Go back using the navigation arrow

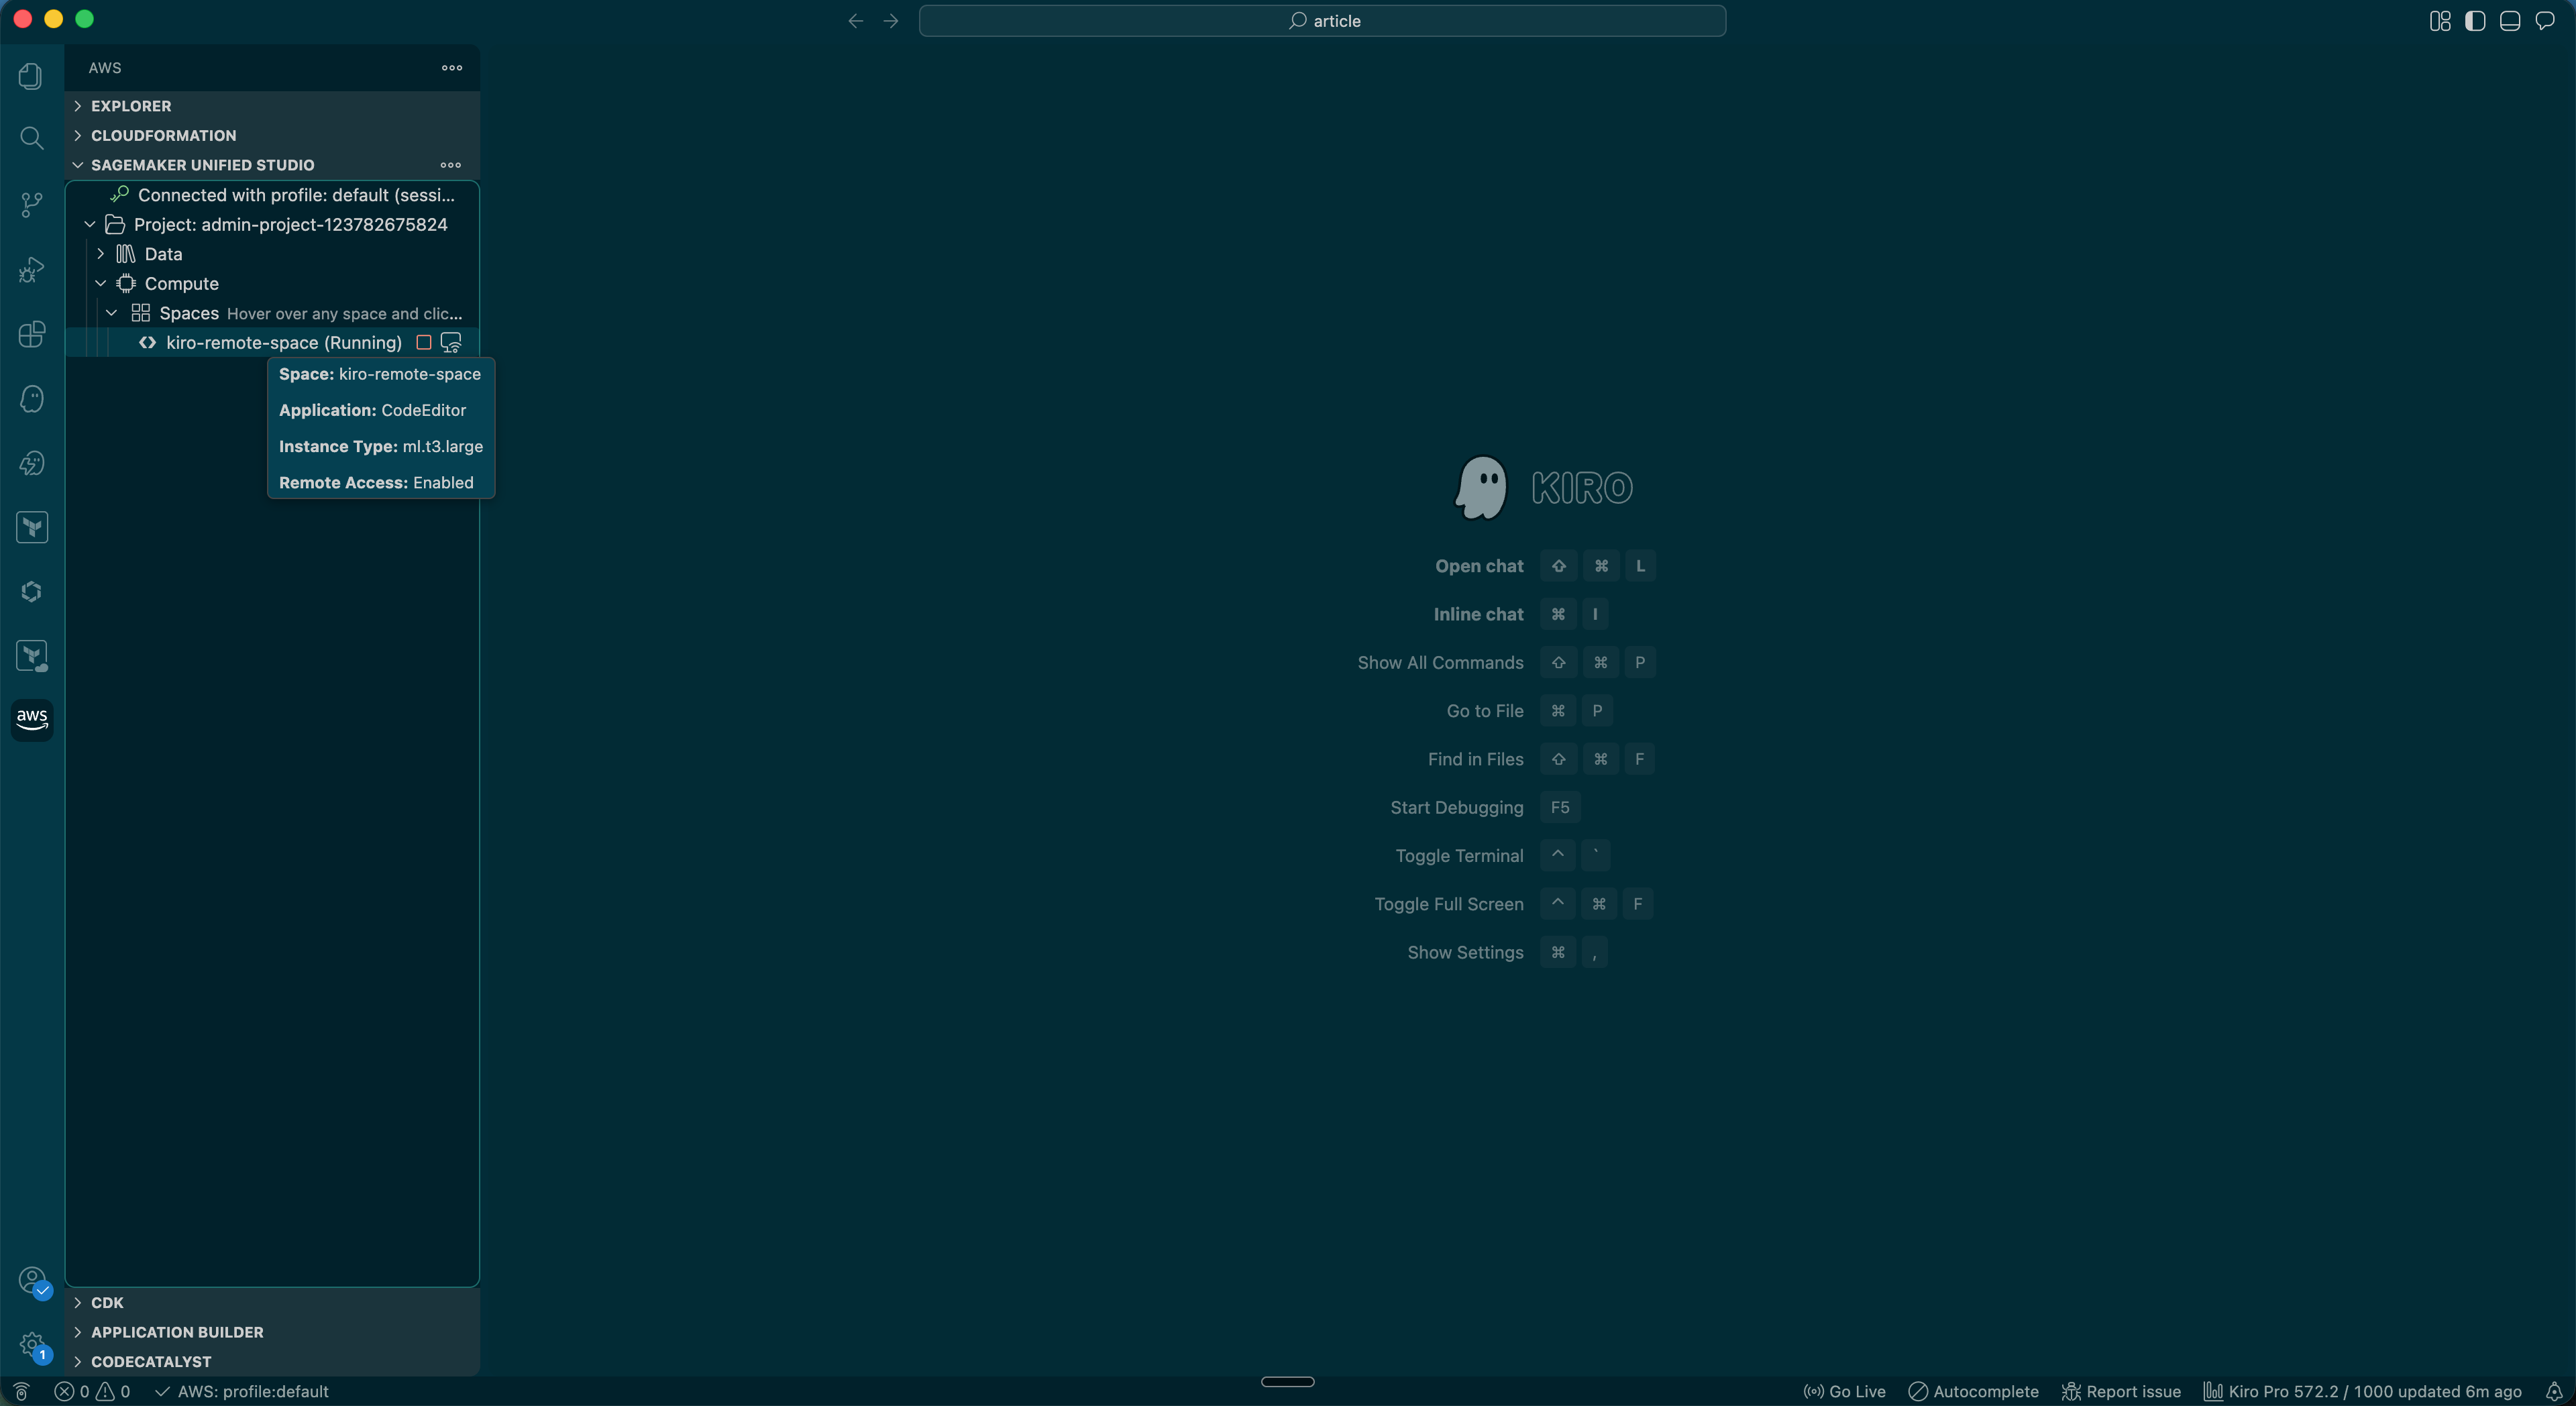point(855,21)
